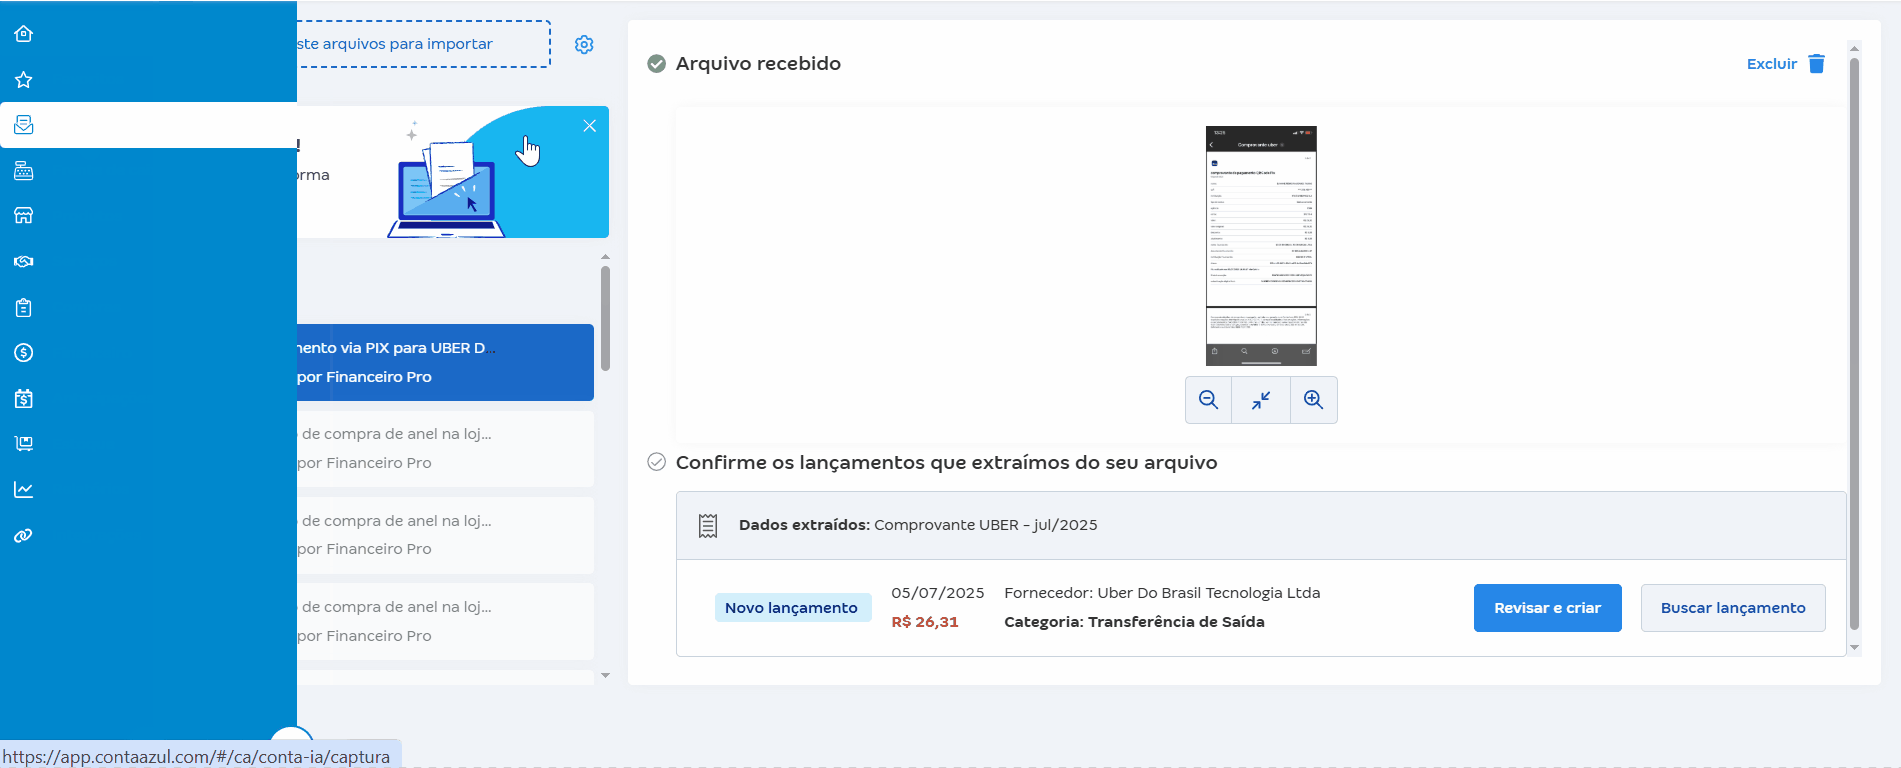
Task: Click Excluir link
Action: pyautogui.click(x=1772, y=64)
